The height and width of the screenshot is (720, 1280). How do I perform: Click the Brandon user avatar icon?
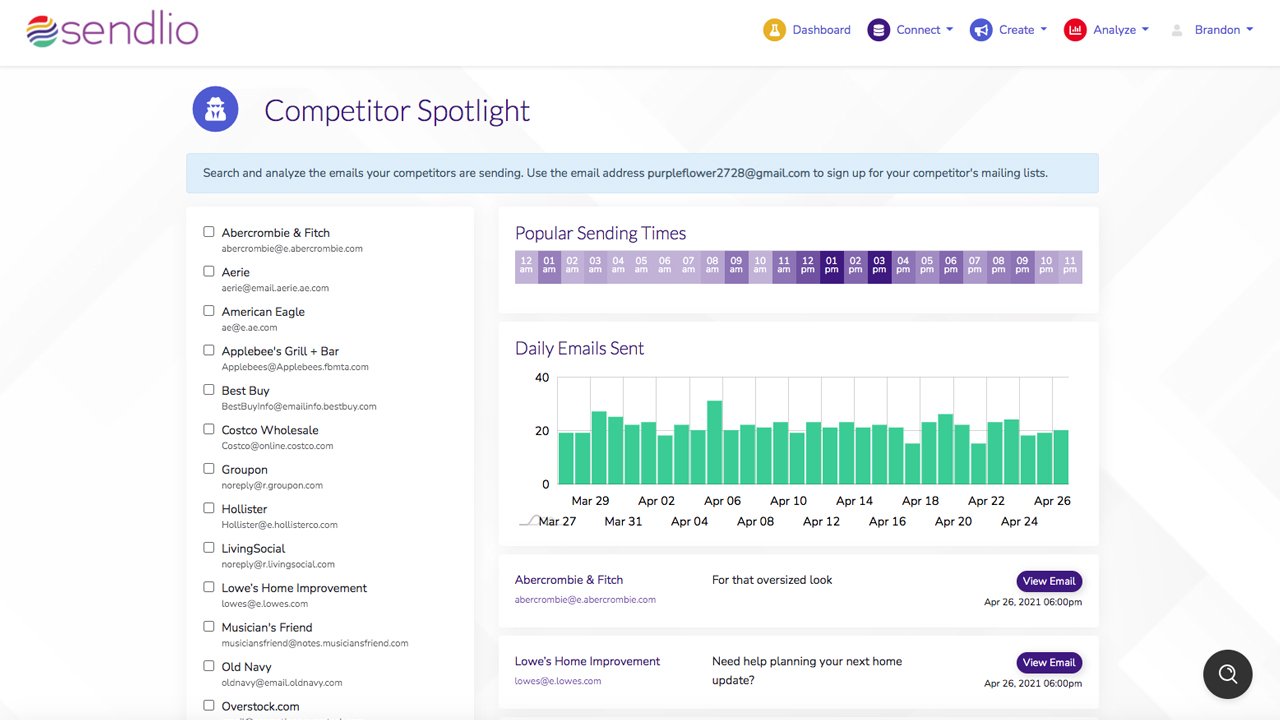1176,30
